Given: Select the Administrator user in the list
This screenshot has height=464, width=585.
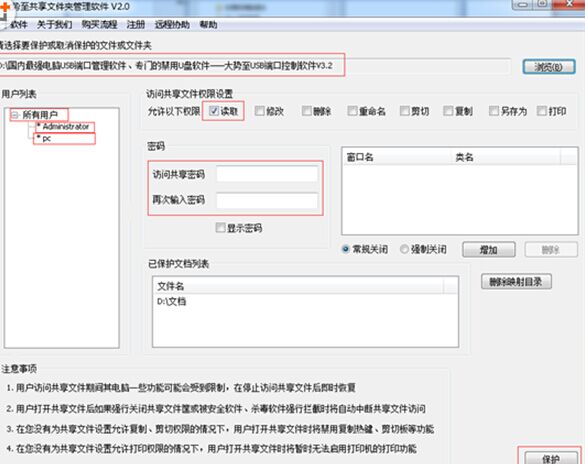Looking at the screenshot, I should [65, 127].
